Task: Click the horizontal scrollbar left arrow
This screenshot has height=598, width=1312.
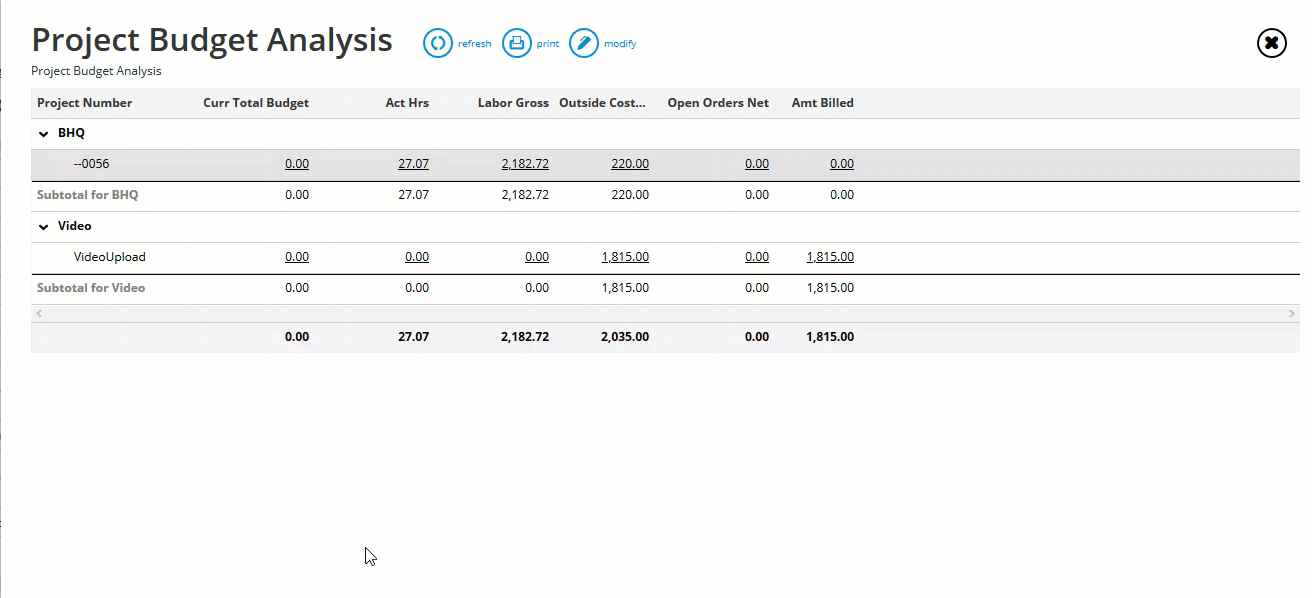Action: 39,314
